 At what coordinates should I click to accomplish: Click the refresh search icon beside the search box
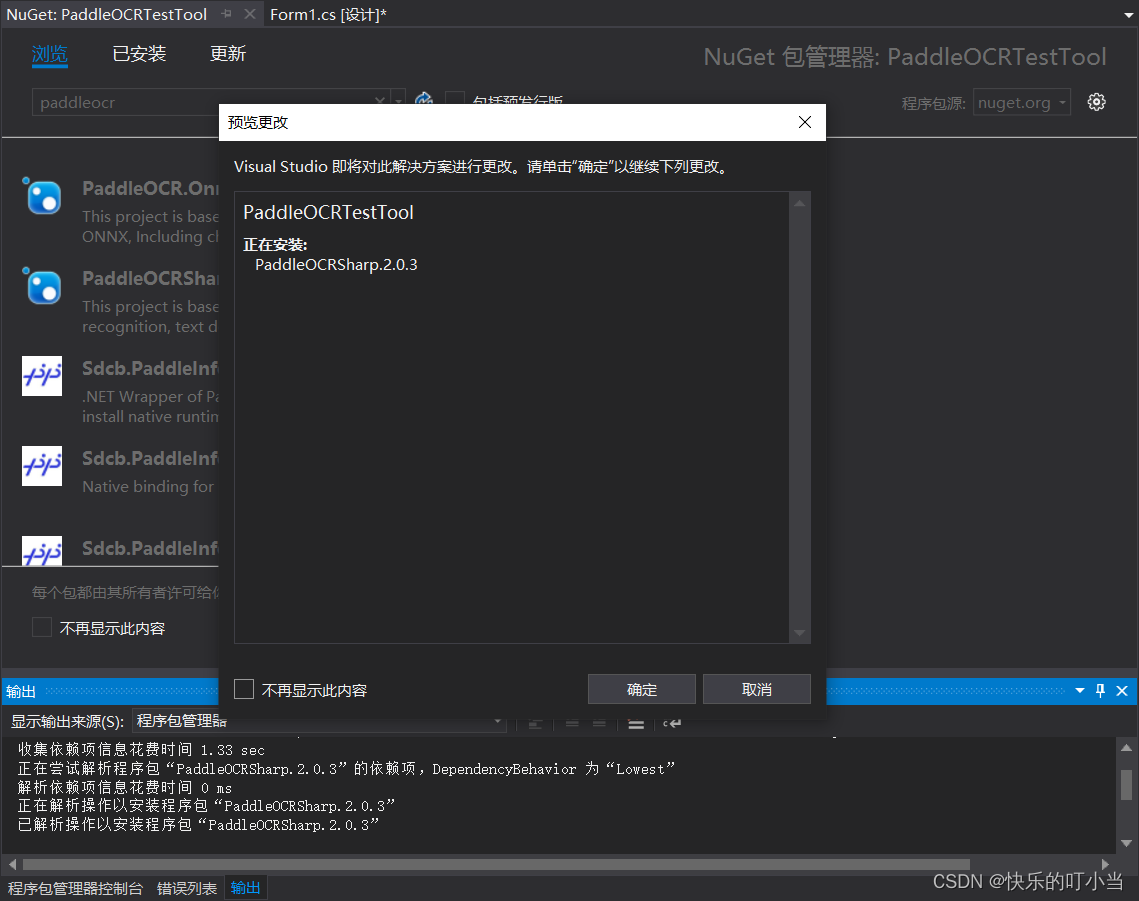(x=423, y=101)
